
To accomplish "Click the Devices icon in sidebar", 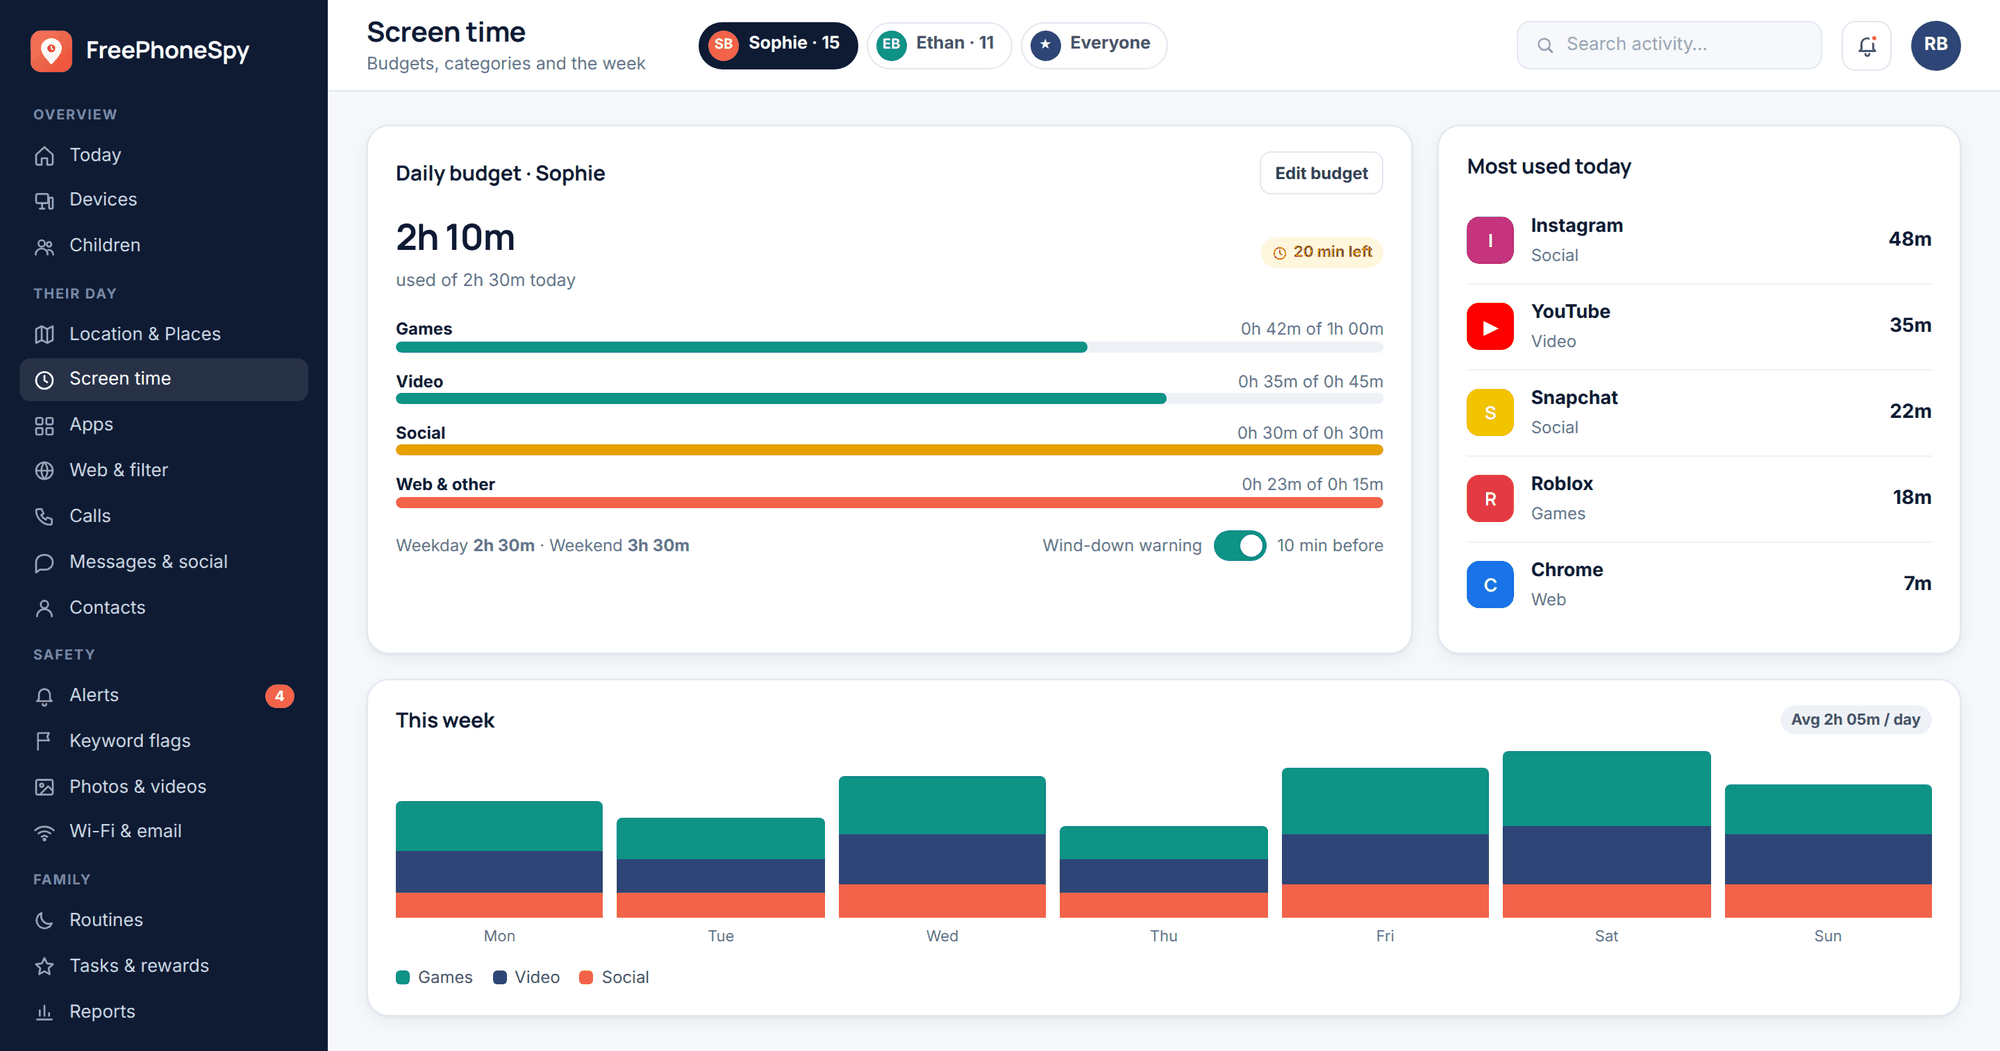I will click(x=44, y=201).
